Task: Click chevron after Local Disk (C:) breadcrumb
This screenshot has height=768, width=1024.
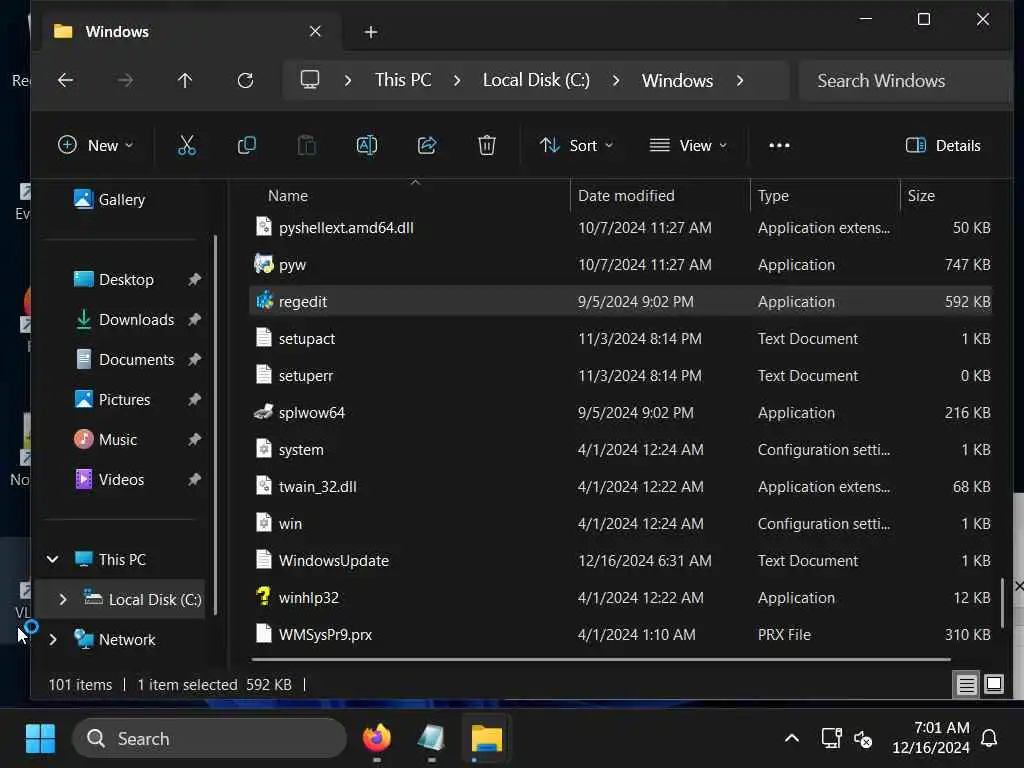Action: pos(616,80)
